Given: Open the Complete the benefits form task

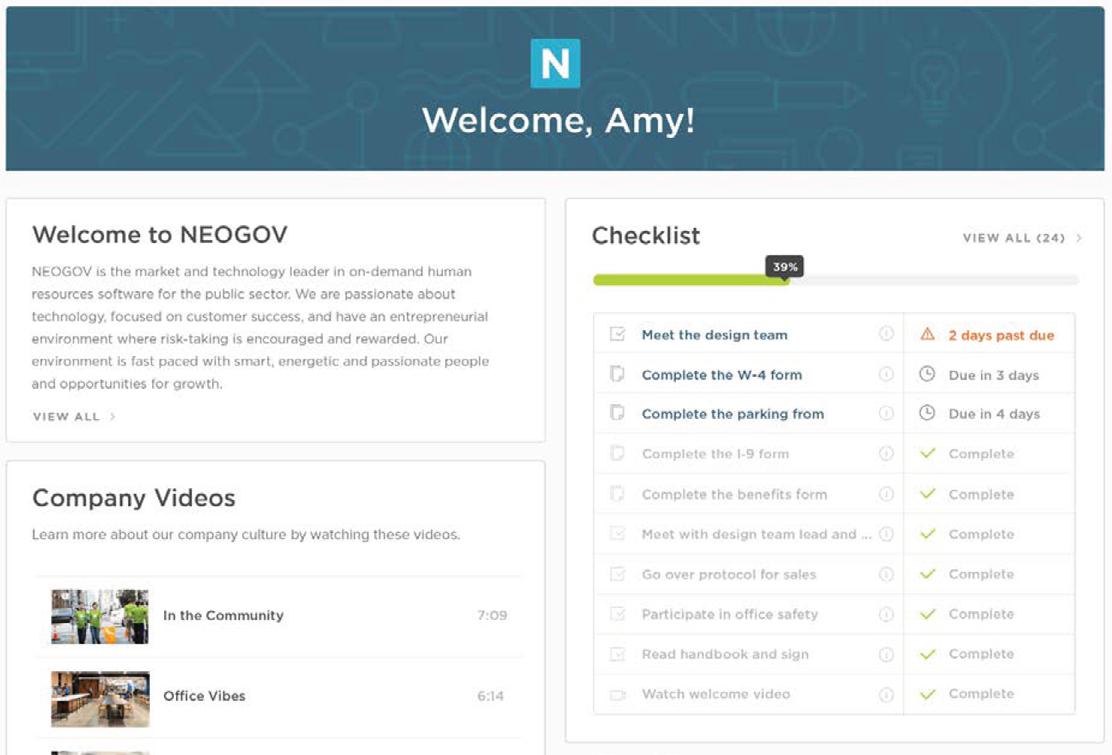Looking at the screenshot, I should coord(734,494).
